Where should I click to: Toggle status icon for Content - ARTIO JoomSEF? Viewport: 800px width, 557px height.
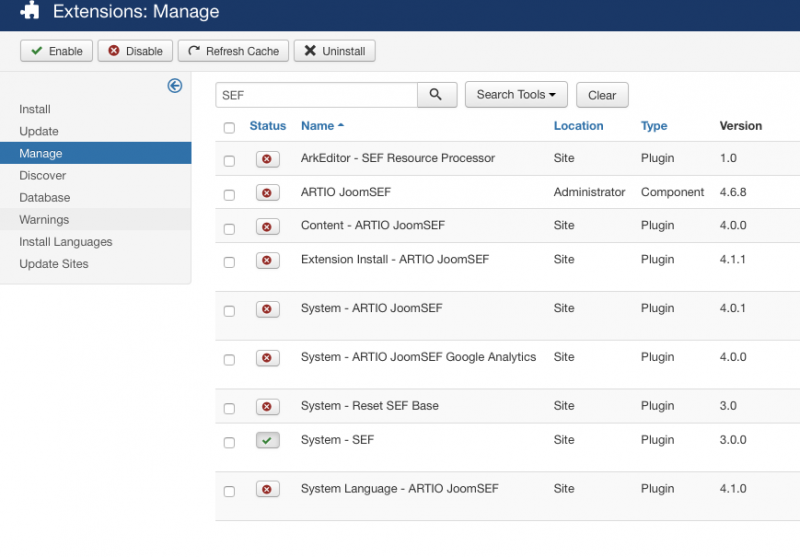[x=267, y=226]
